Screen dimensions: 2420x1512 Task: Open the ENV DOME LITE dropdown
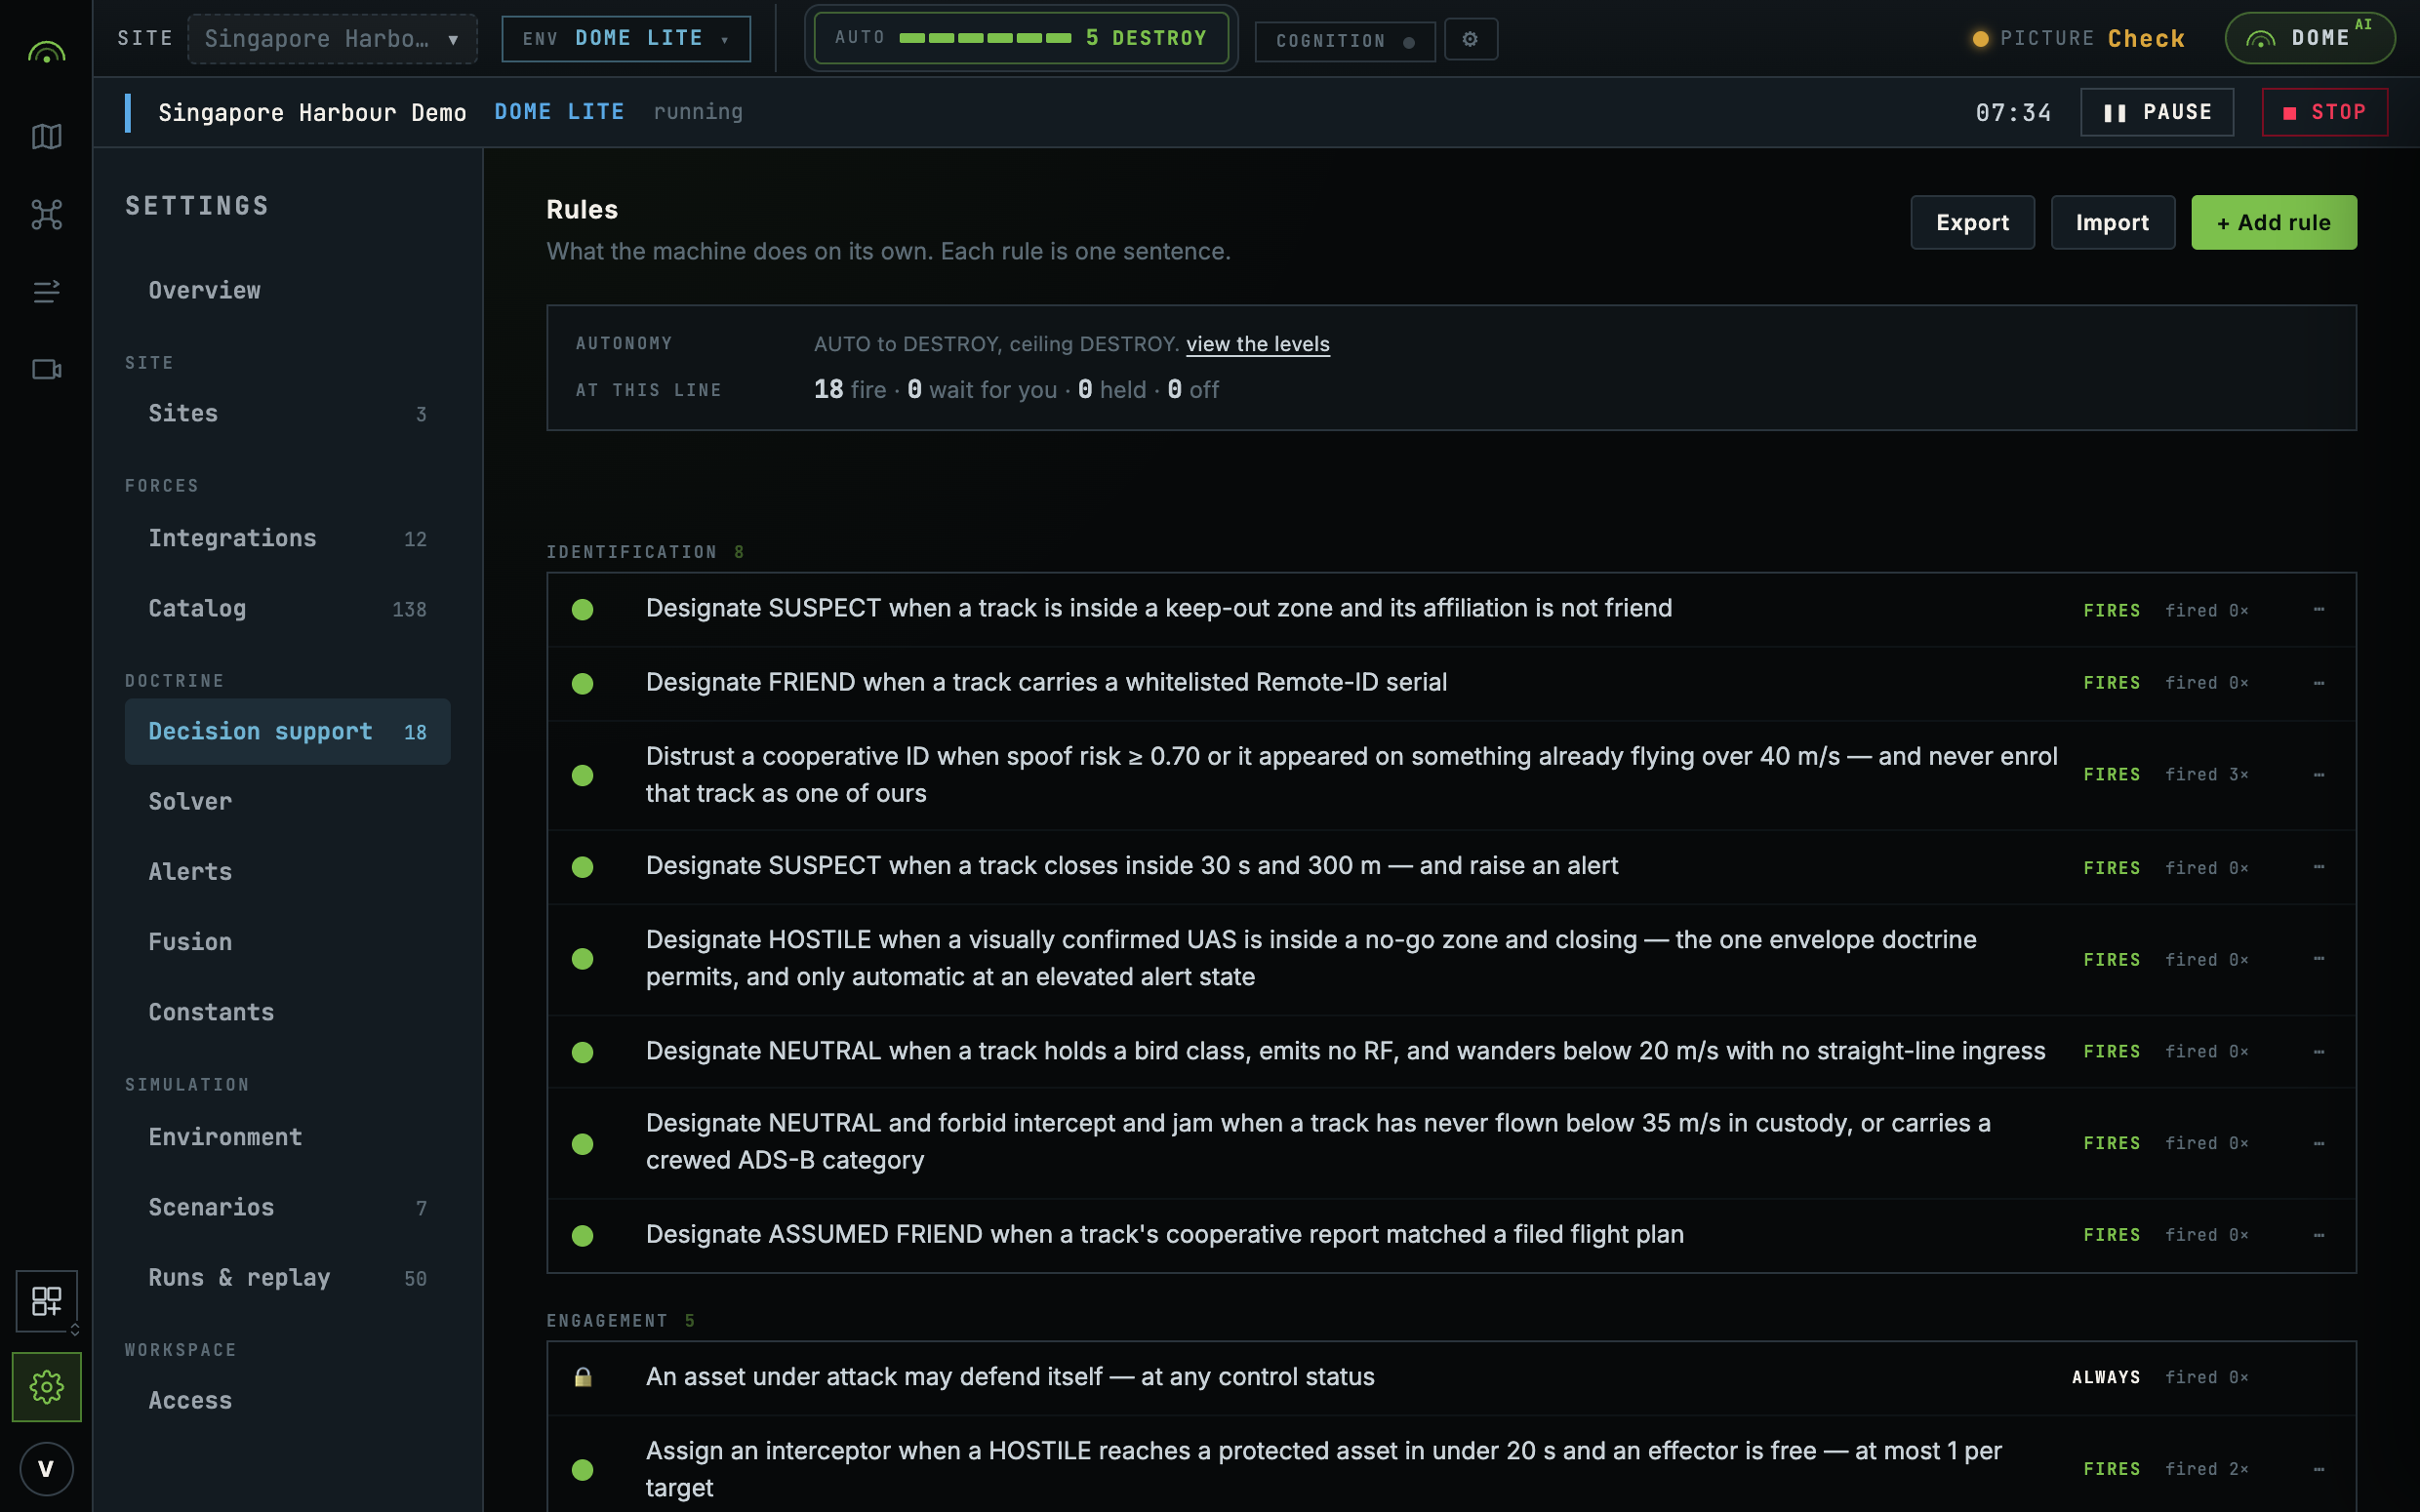point(626,39)
